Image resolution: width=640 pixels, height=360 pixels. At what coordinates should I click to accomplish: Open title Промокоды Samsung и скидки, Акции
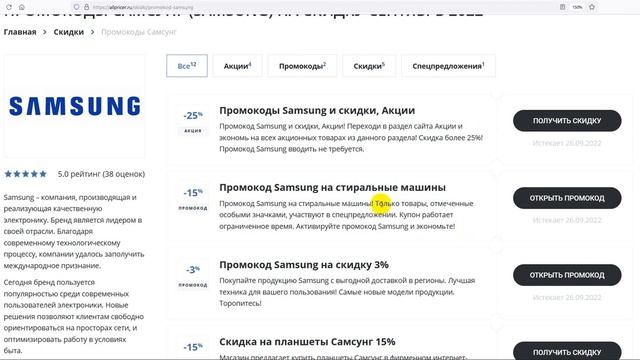point(317,110)
